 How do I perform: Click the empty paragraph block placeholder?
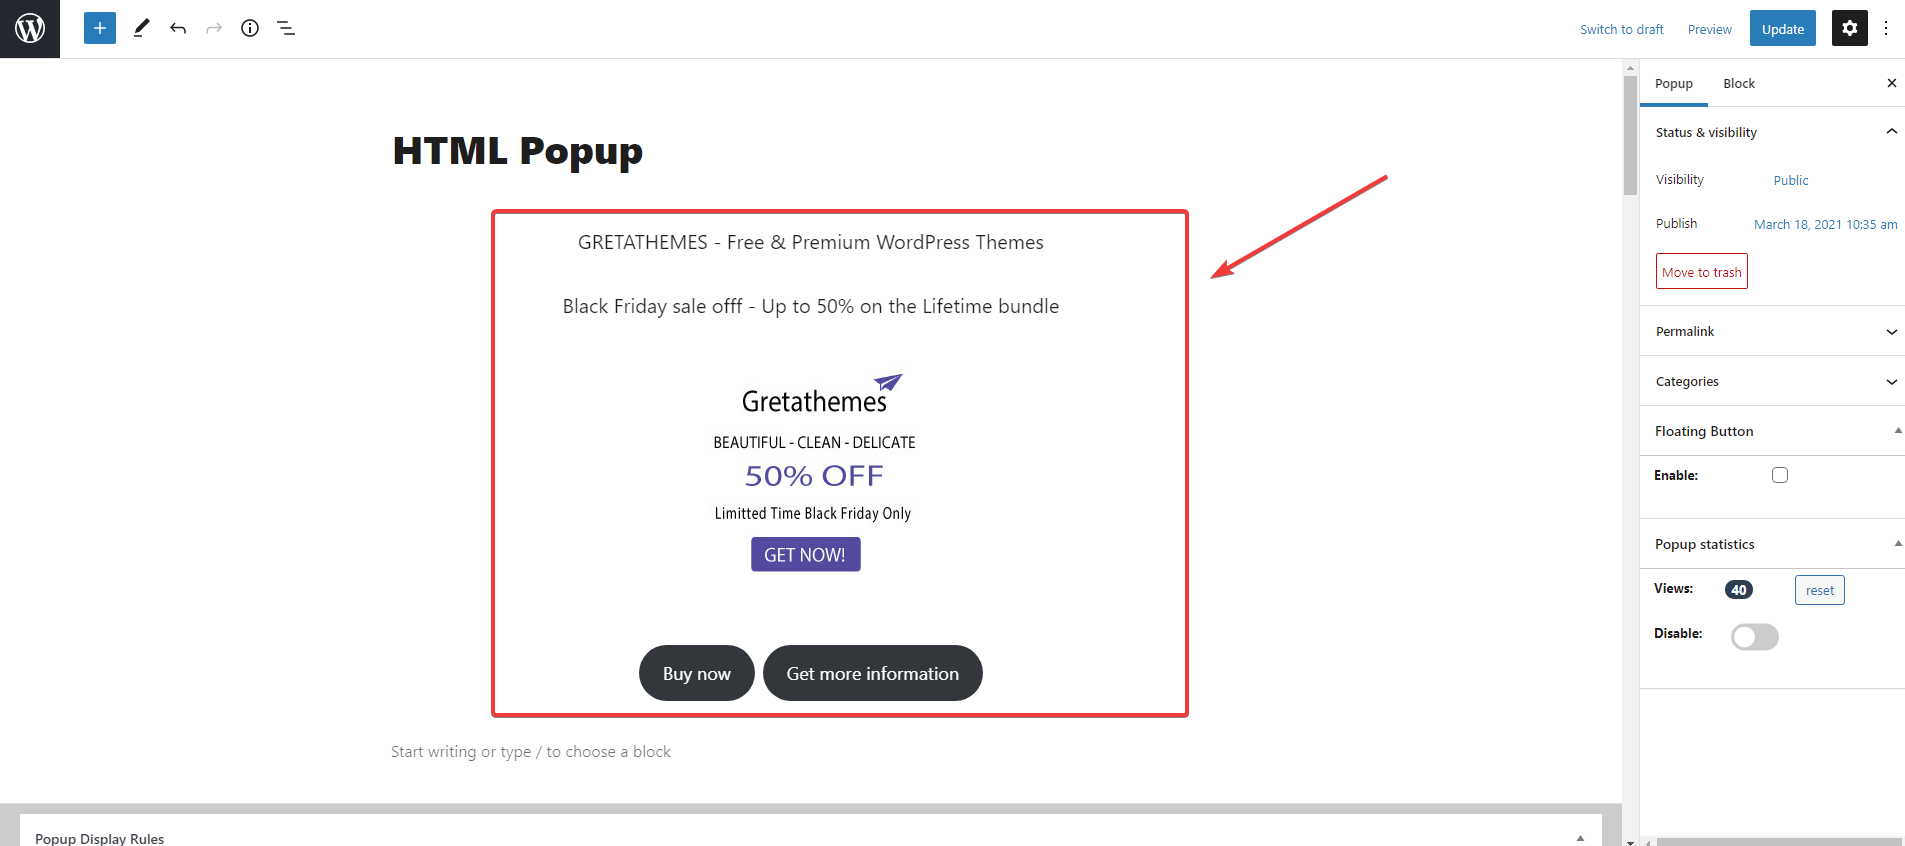click(x=531, y=752)
